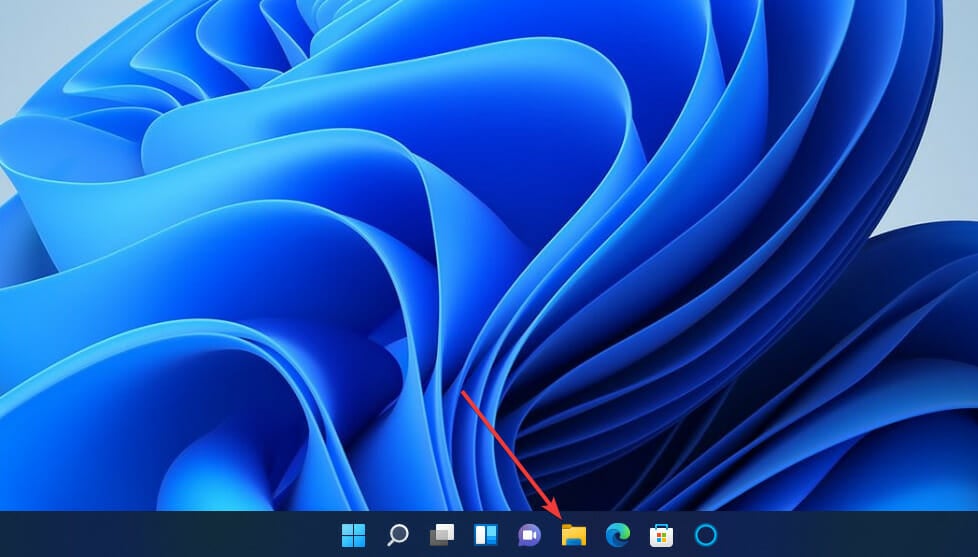Screen dimensions: 978x557
Task: Click the shopping bag icon on taskbar
Action: pos(661,535)
